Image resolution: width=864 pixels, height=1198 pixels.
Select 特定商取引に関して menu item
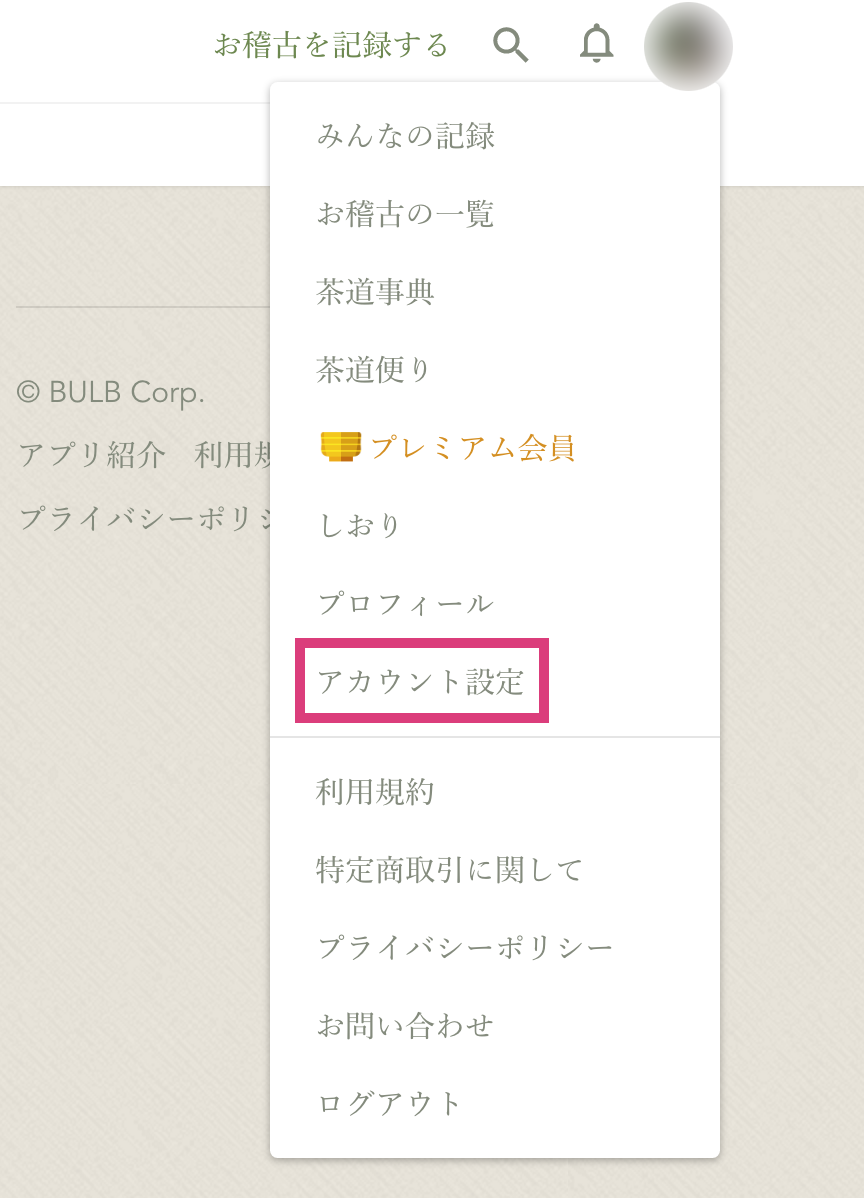pos(449,870)
